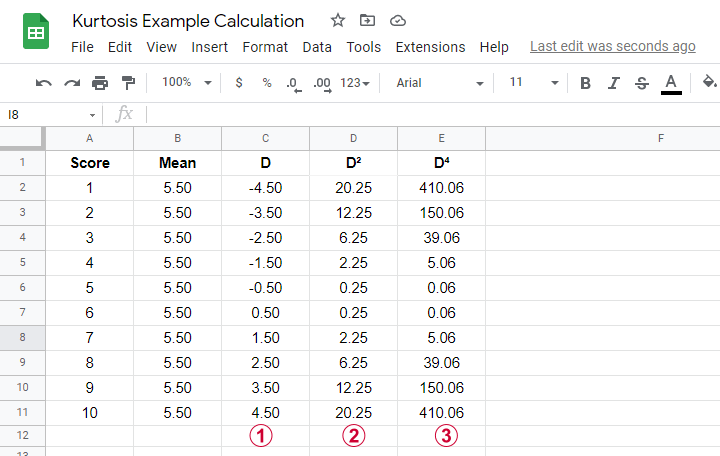Open the Google Sheets home icon
720x456 pixels.
[36, 31]
